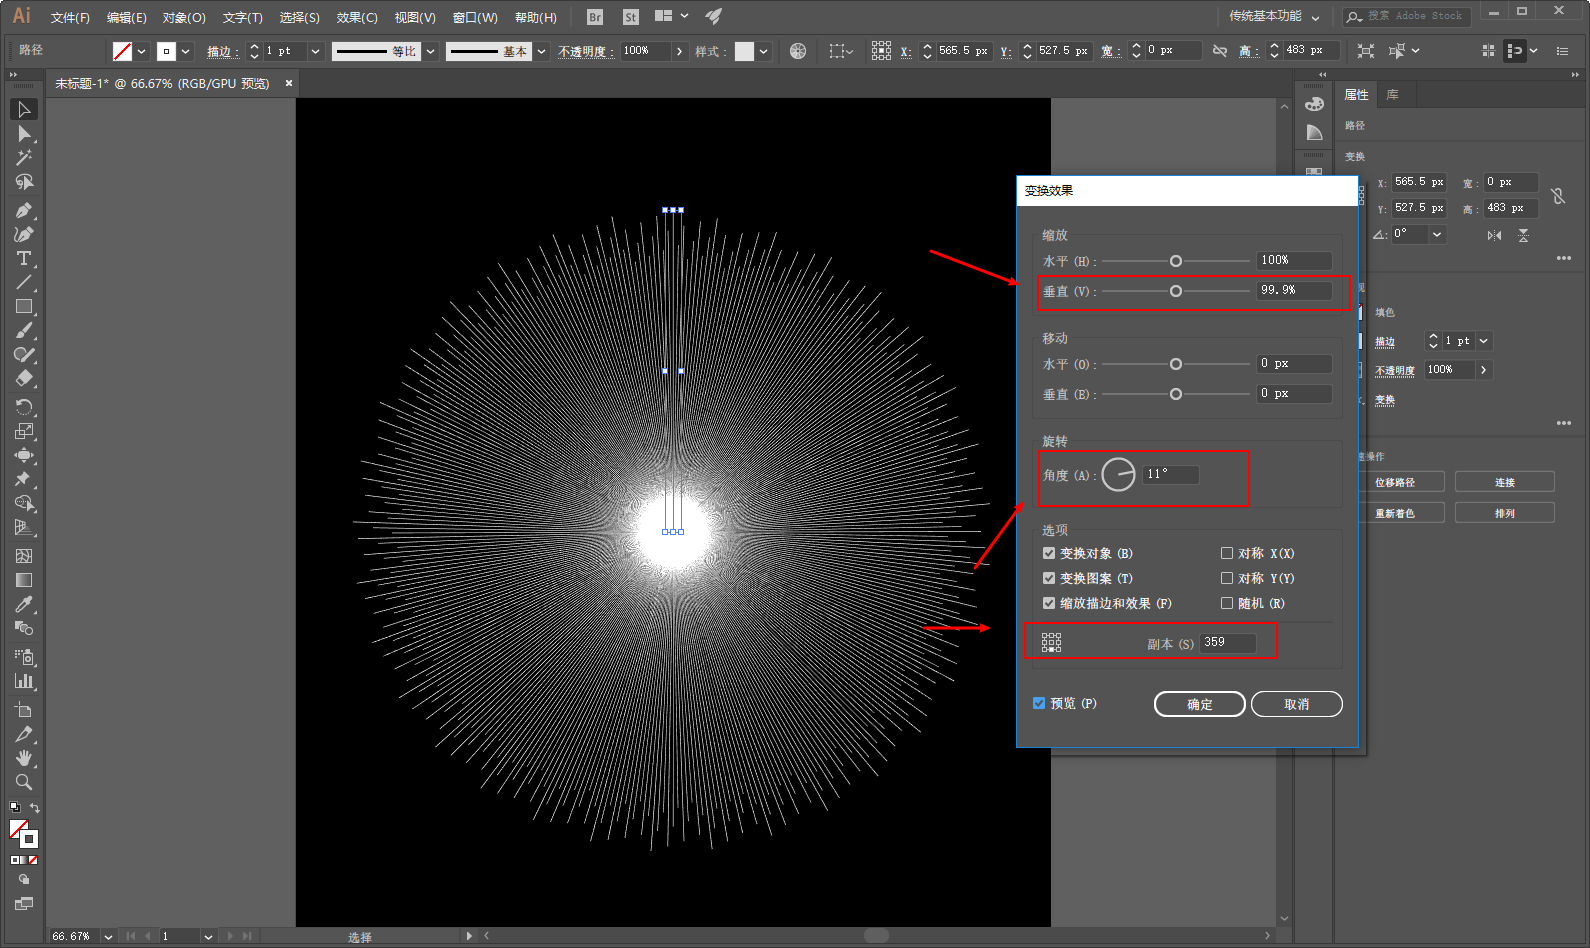Click the recolor artwork icon in control bar
Image resolution: width=1590 pixels, height=948 pixels.
point(798,51)
